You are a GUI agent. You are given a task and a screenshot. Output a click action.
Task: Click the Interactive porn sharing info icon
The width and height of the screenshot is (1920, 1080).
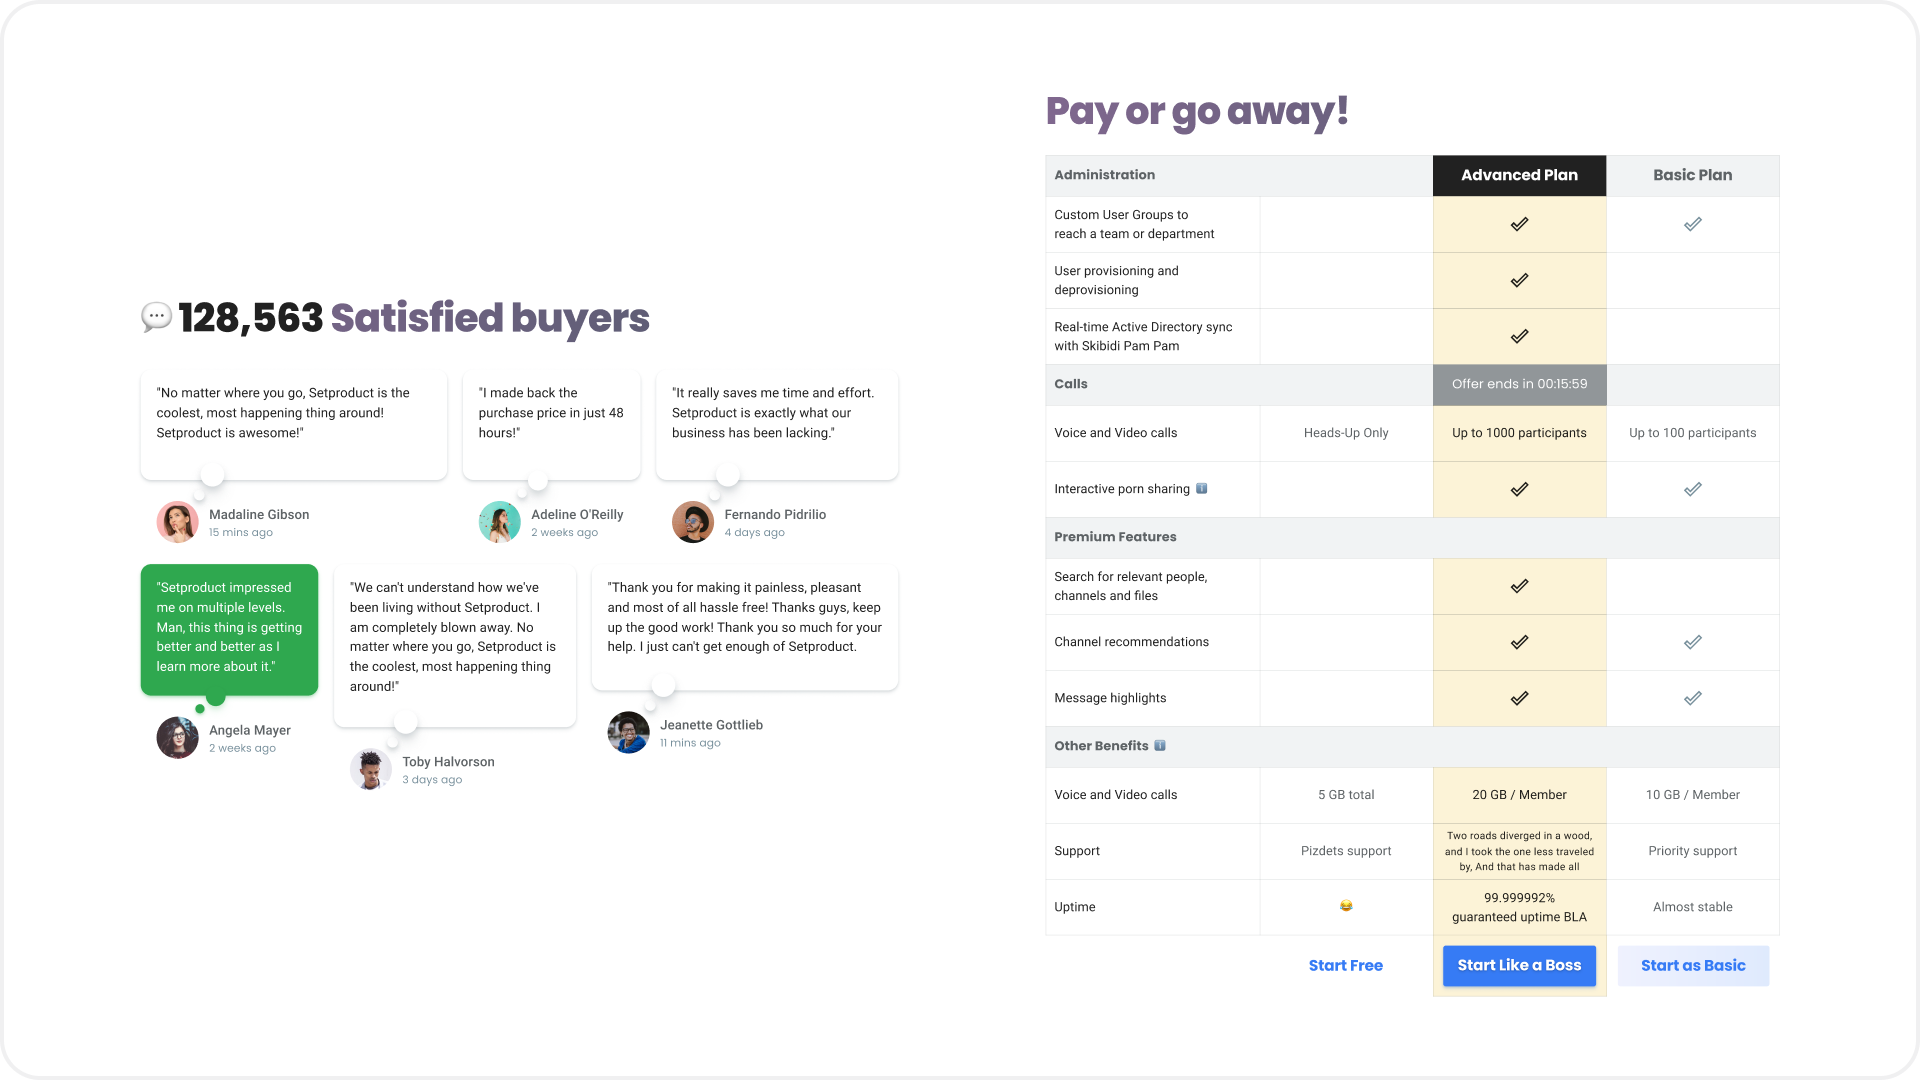point(1204,488)
